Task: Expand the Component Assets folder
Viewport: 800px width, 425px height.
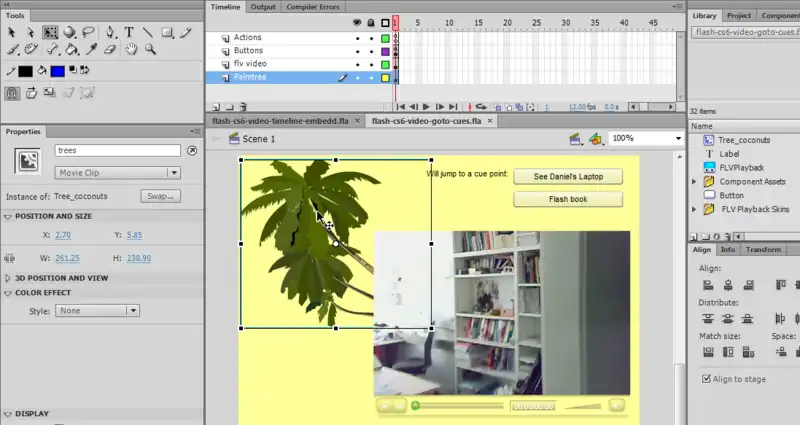Action: click(x=694, y=182)
